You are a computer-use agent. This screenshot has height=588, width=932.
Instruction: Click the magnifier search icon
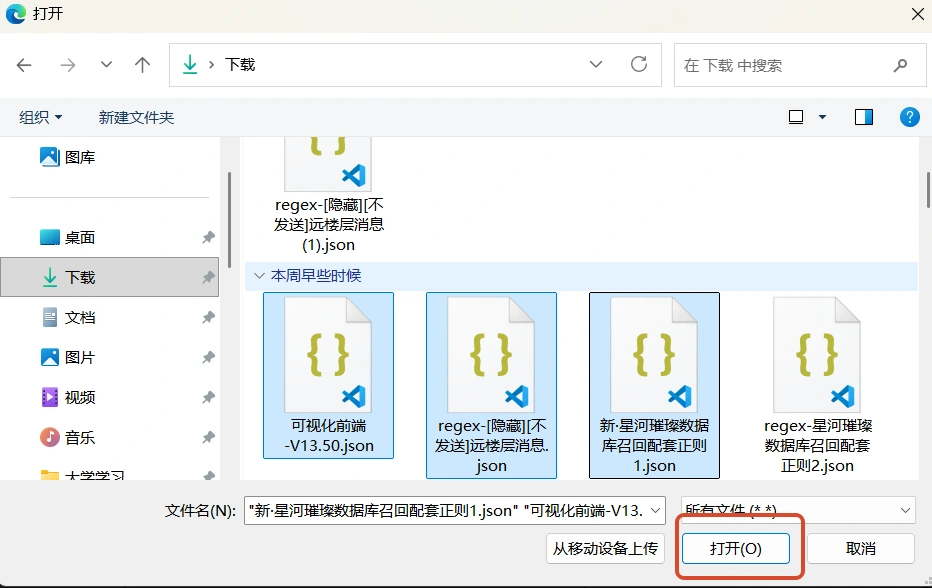pyautogui.click(x=900, y=65)
